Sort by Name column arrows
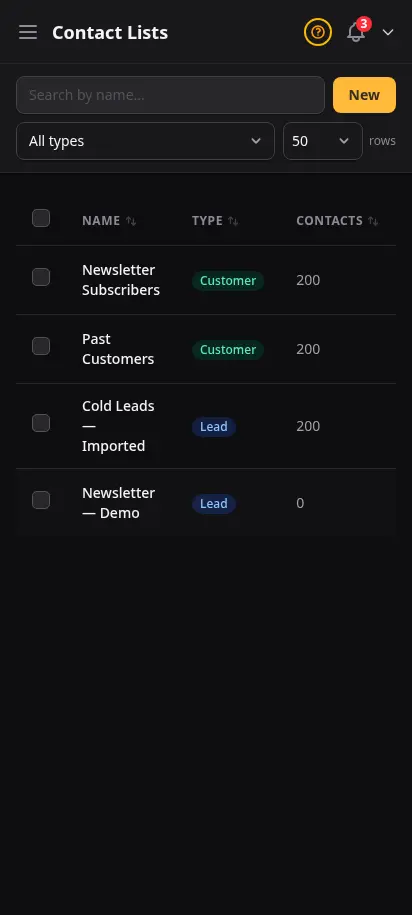 131,221
